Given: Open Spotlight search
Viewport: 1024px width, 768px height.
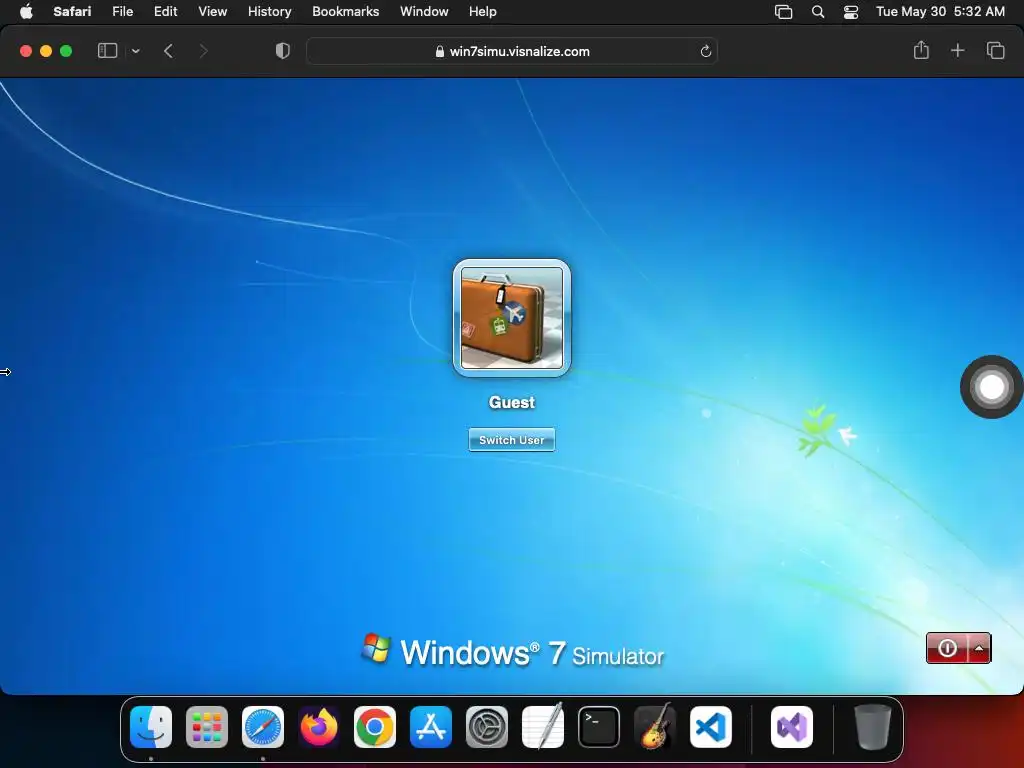Looking at the screenshot, I should 818,12.
